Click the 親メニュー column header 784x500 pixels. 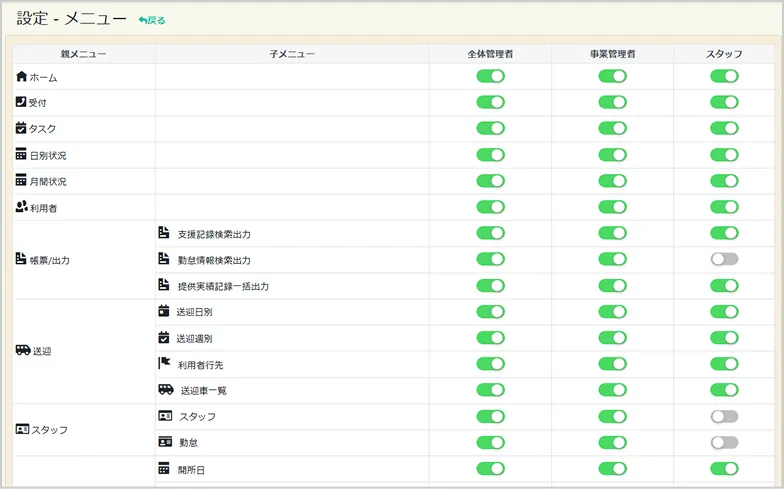84,54
